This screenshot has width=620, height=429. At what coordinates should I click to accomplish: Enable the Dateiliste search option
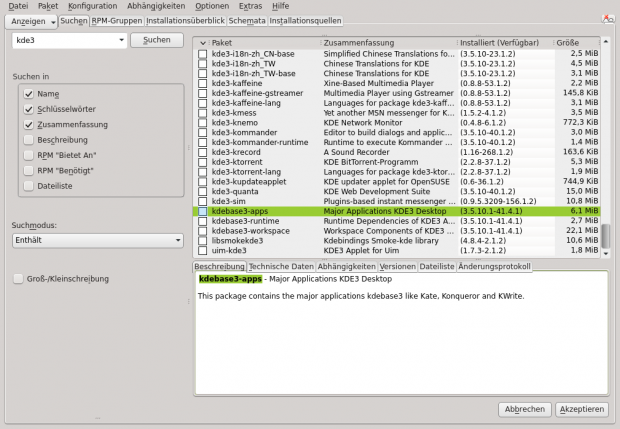[x=28, y=186]
